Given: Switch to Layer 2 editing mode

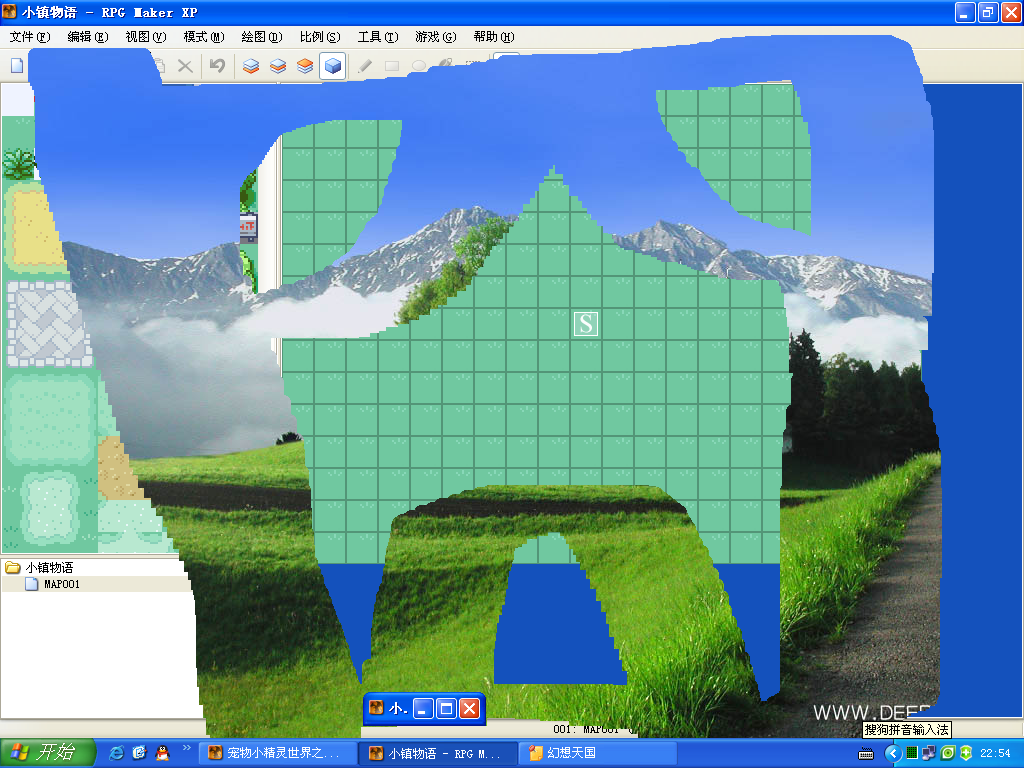Looking at the screenshot, I should (x=278, y=66).
